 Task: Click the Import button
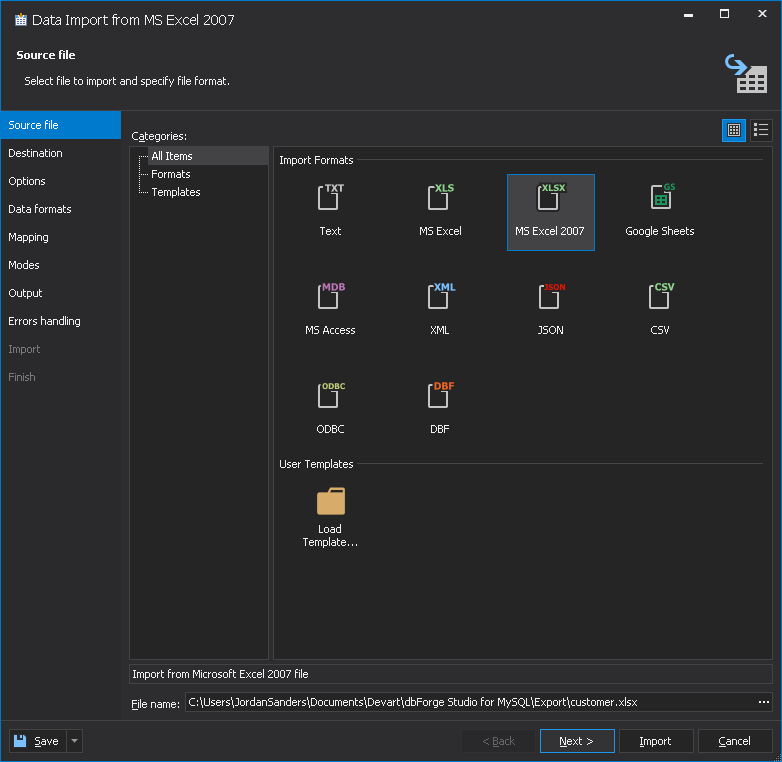[656, 741]
